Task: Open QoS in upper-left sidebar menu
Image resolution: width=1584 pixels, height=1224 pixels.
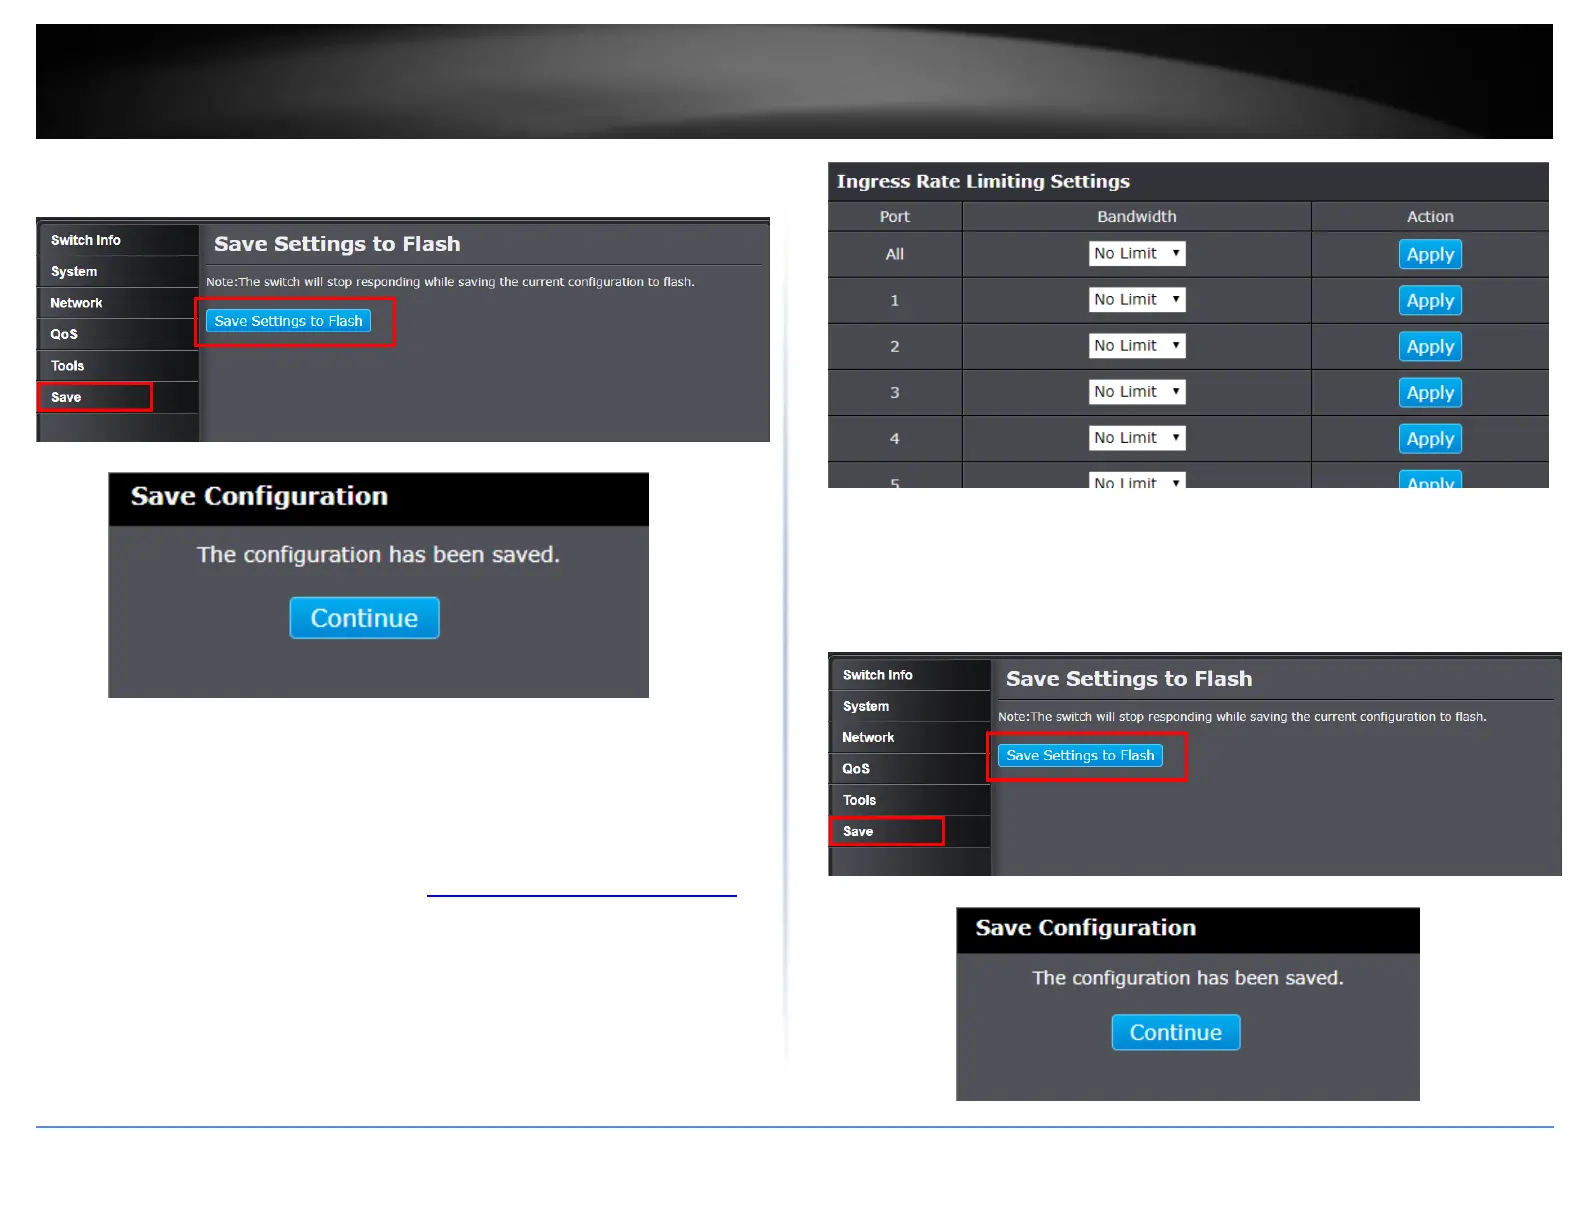Action: pyautogui.click(x=118, y=334)
